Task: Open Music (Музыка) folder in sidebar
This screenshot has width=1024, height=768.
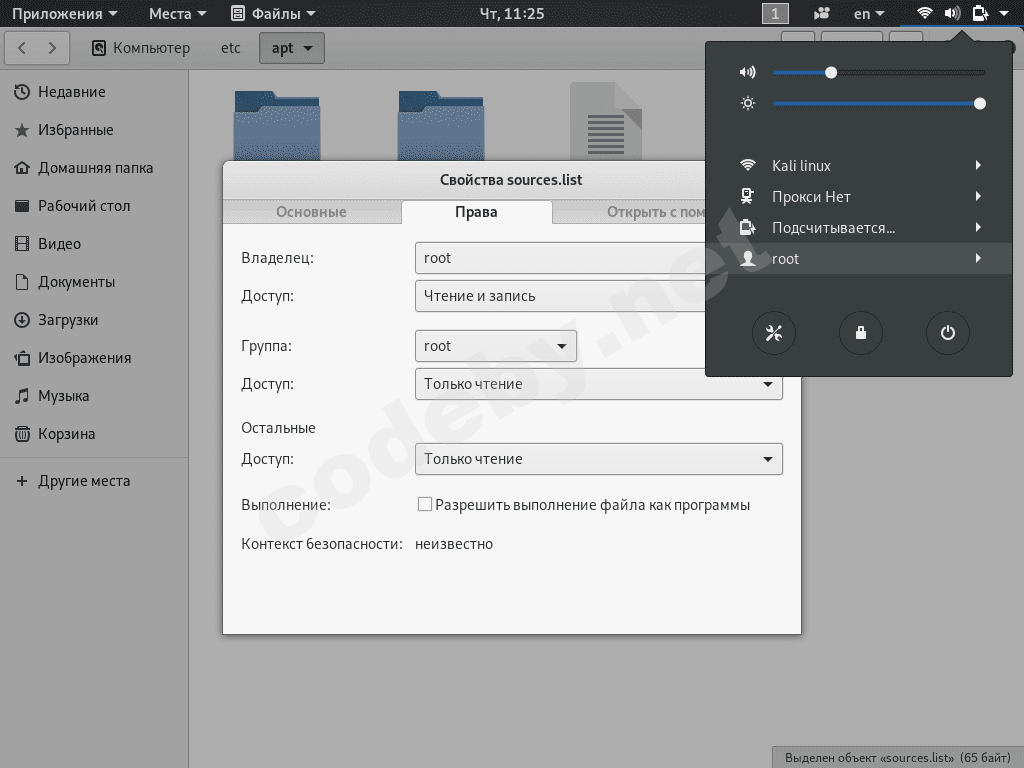Action: coord(63,396)
